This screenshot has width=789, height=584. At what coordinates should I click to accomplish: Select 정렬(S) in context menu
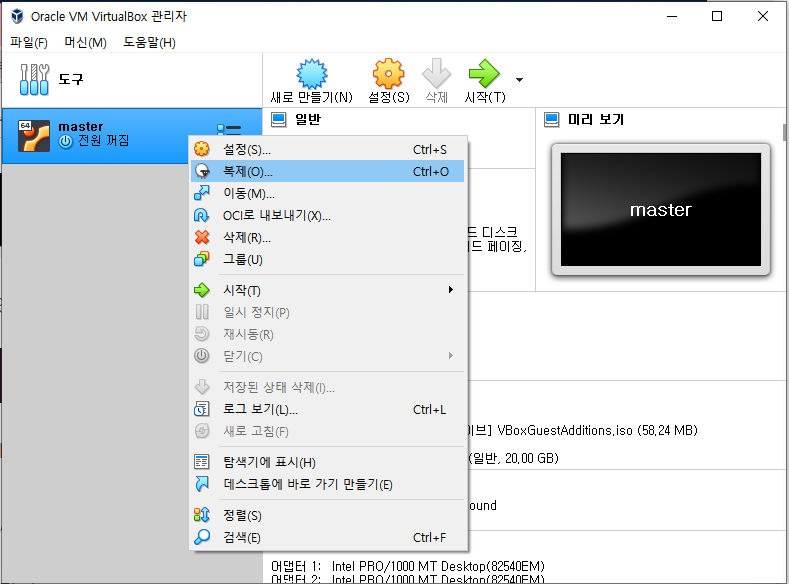(328, 515)
